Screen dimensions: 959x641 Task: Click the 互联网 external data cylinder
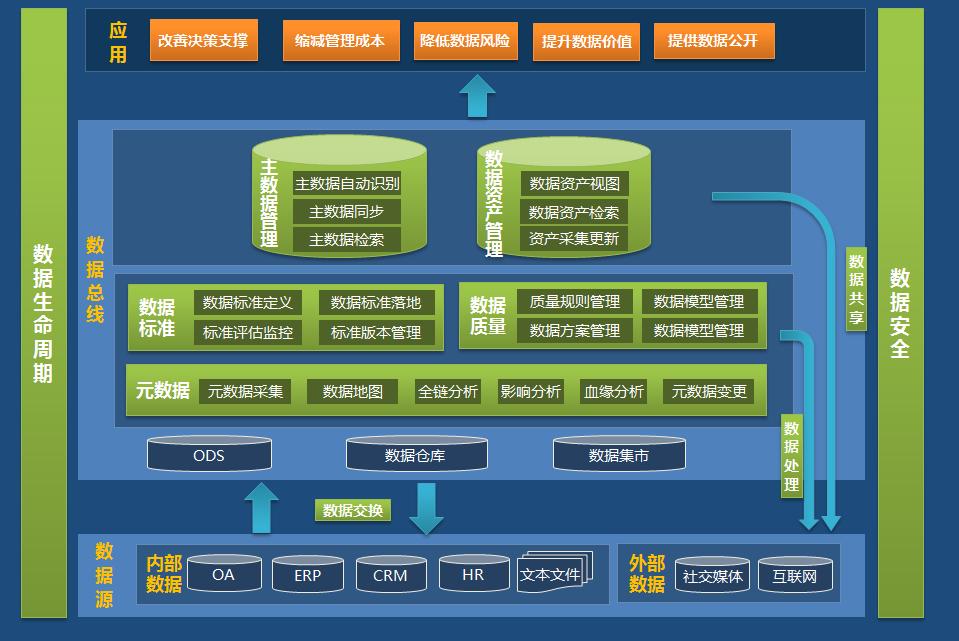(795, 574)
